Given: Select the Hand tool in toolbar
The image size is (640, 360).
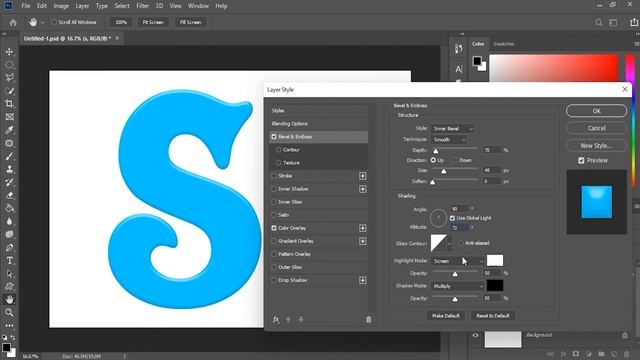Looking at the screenshot, I should tap(9, 300).
